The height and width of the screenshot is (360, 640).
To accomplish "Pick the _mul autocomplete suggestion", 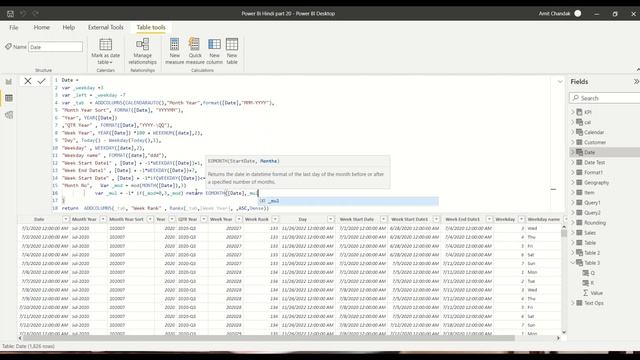I will click(349, 201).
